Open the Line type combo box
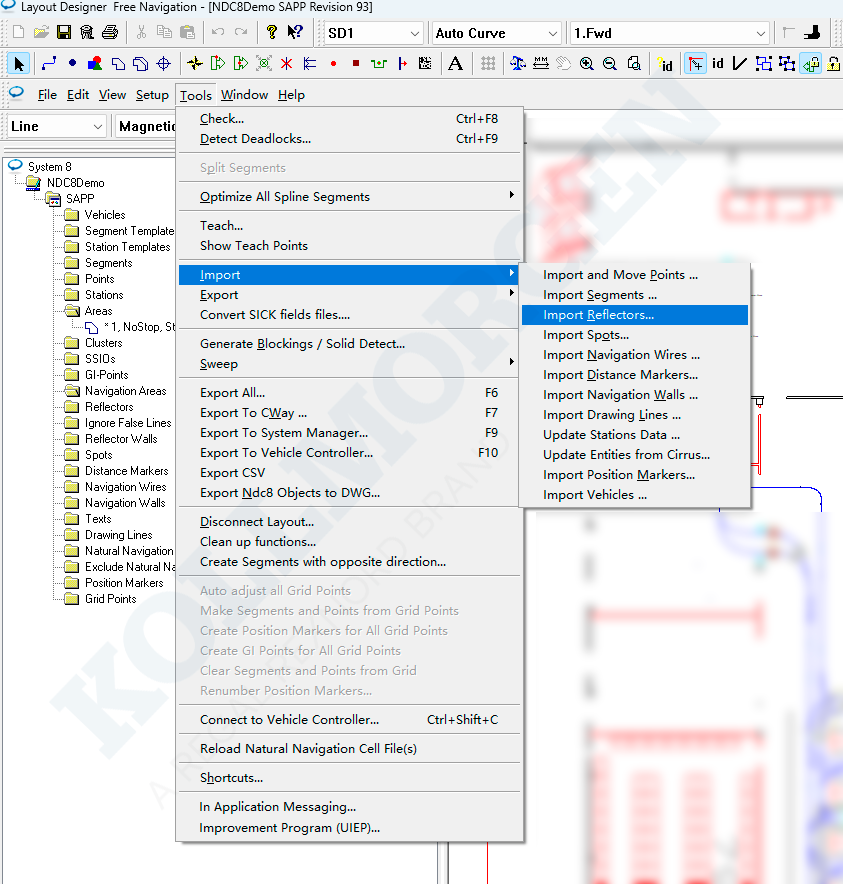Viewport: 843px width, 884px height. click(x=56, y=126)
